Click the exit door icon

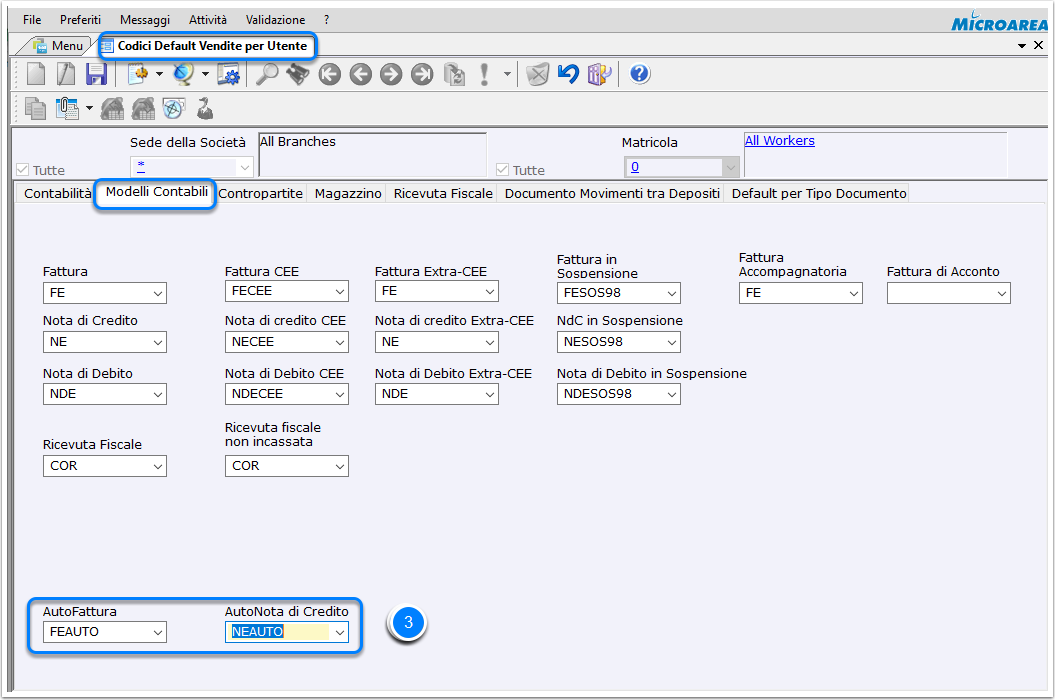[x=599, y=74]
